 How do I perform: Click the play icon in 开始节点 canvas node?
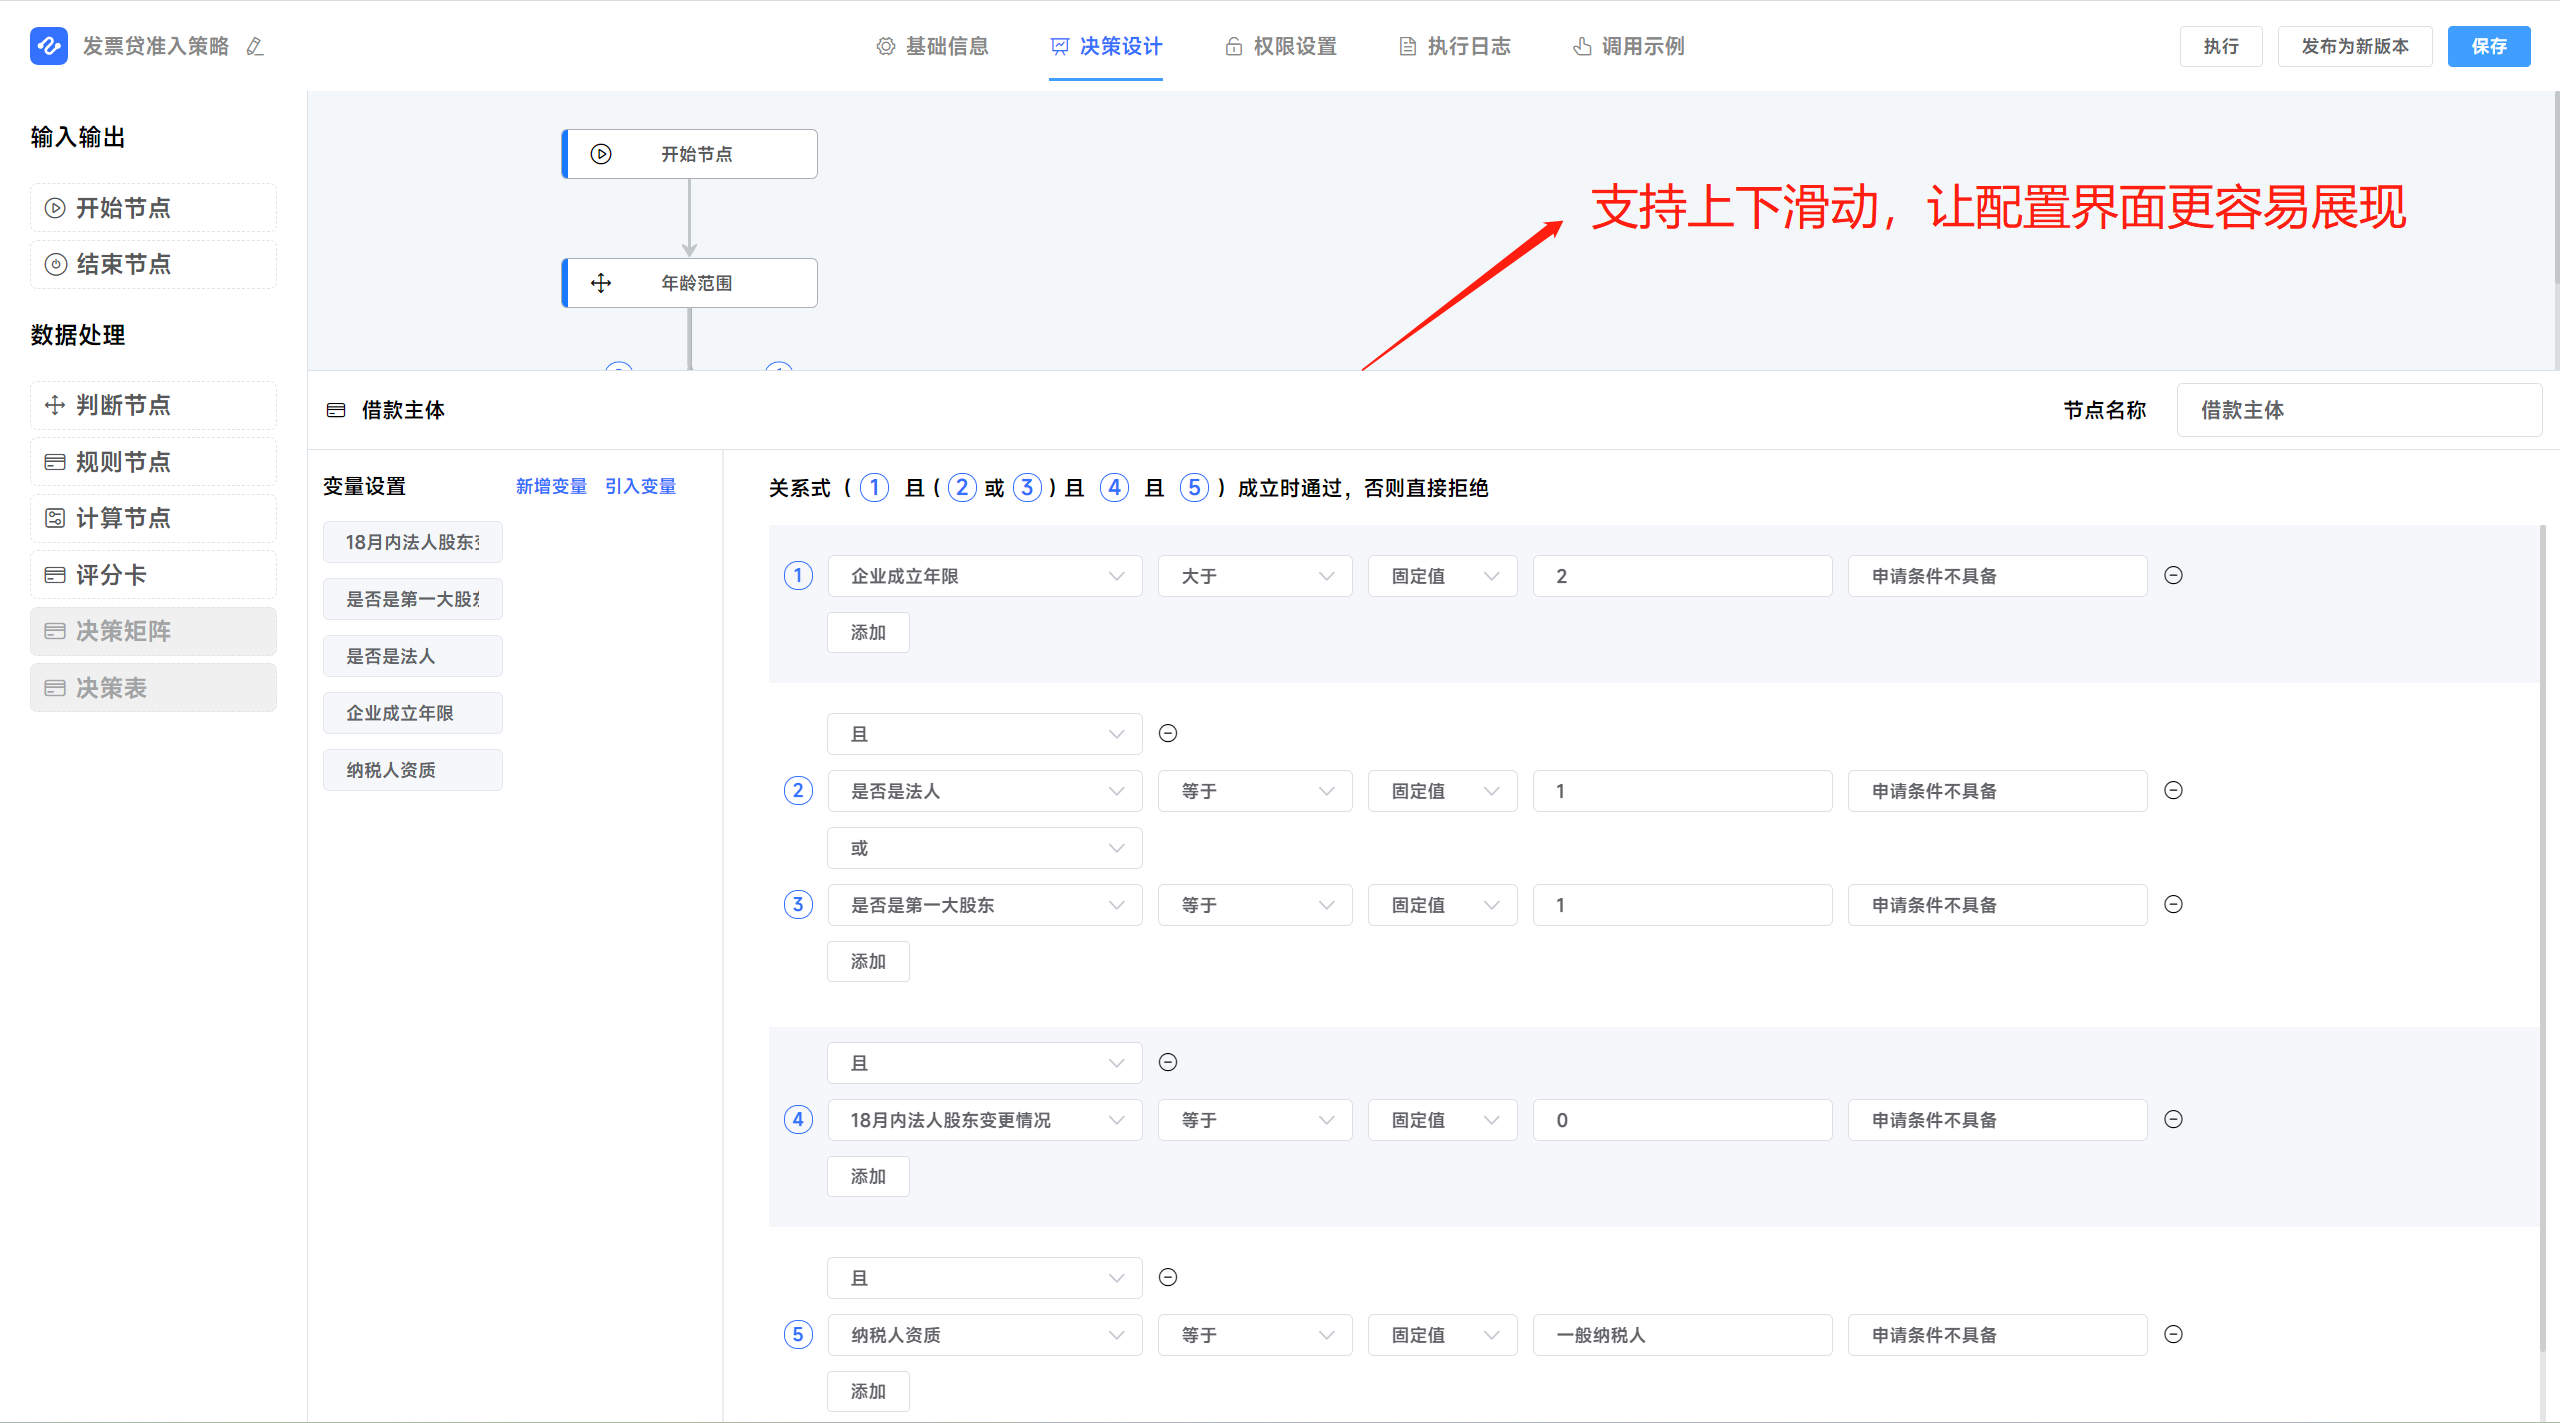tap(601, 154)
